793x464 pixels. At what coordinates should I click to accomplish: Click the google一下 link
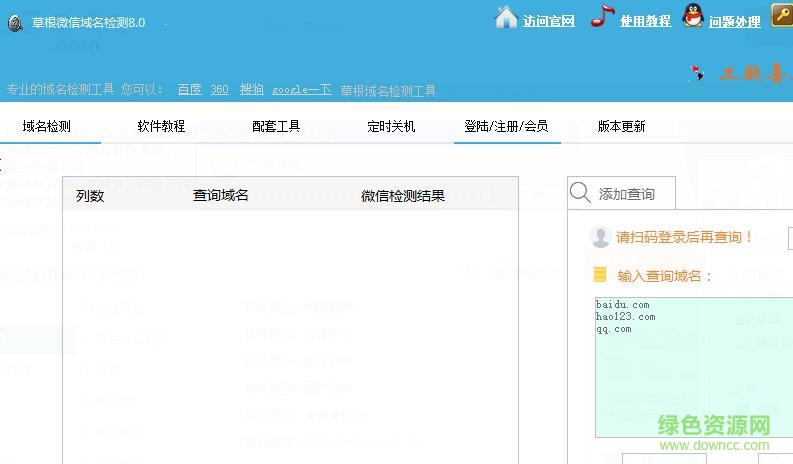(301, 90)
